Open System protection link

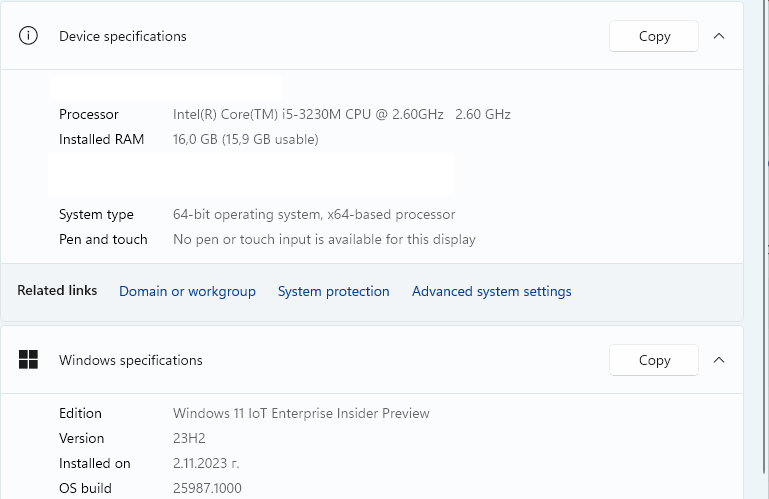pos(333,291)
